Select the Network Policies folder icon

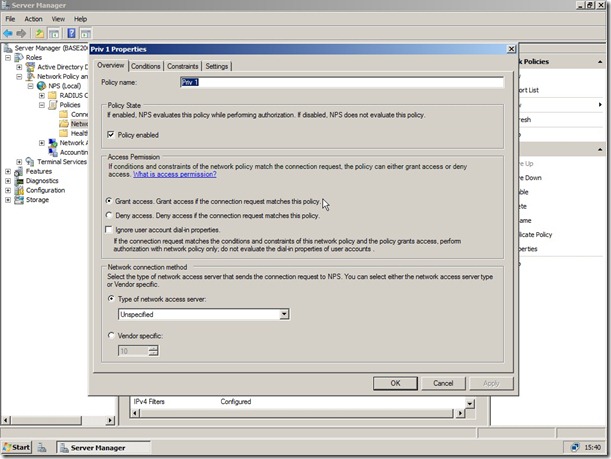point(64,124)
